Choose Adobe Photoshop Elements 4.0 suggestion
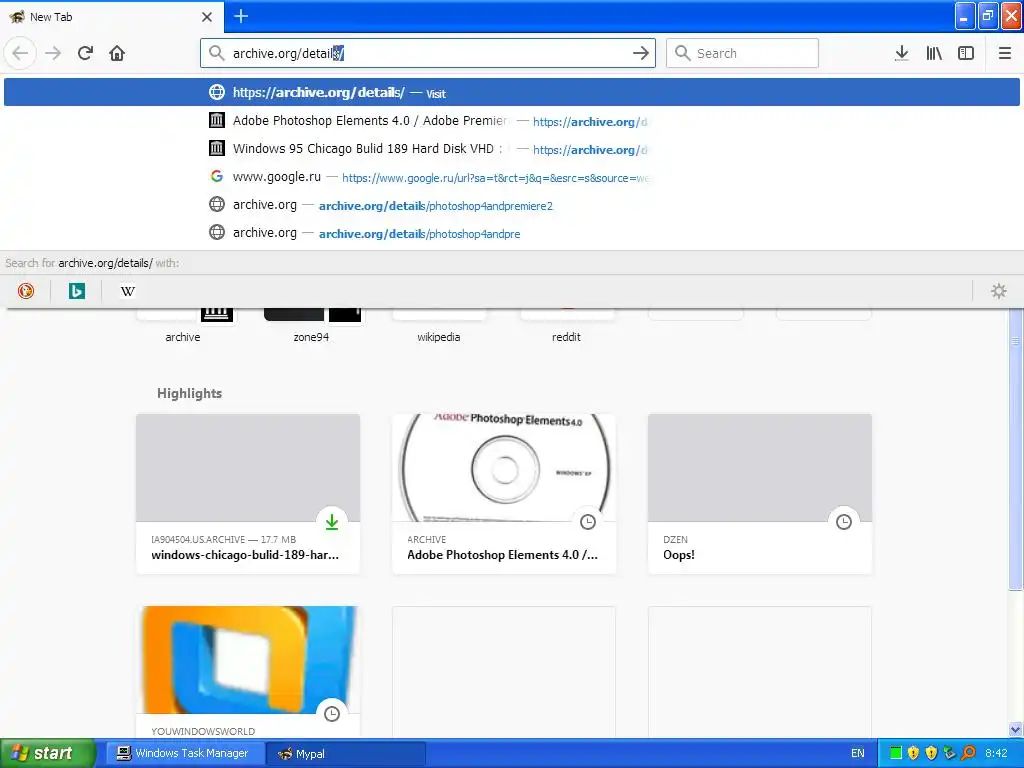Viewport: 1024px width, 768px height. point(511,121)
